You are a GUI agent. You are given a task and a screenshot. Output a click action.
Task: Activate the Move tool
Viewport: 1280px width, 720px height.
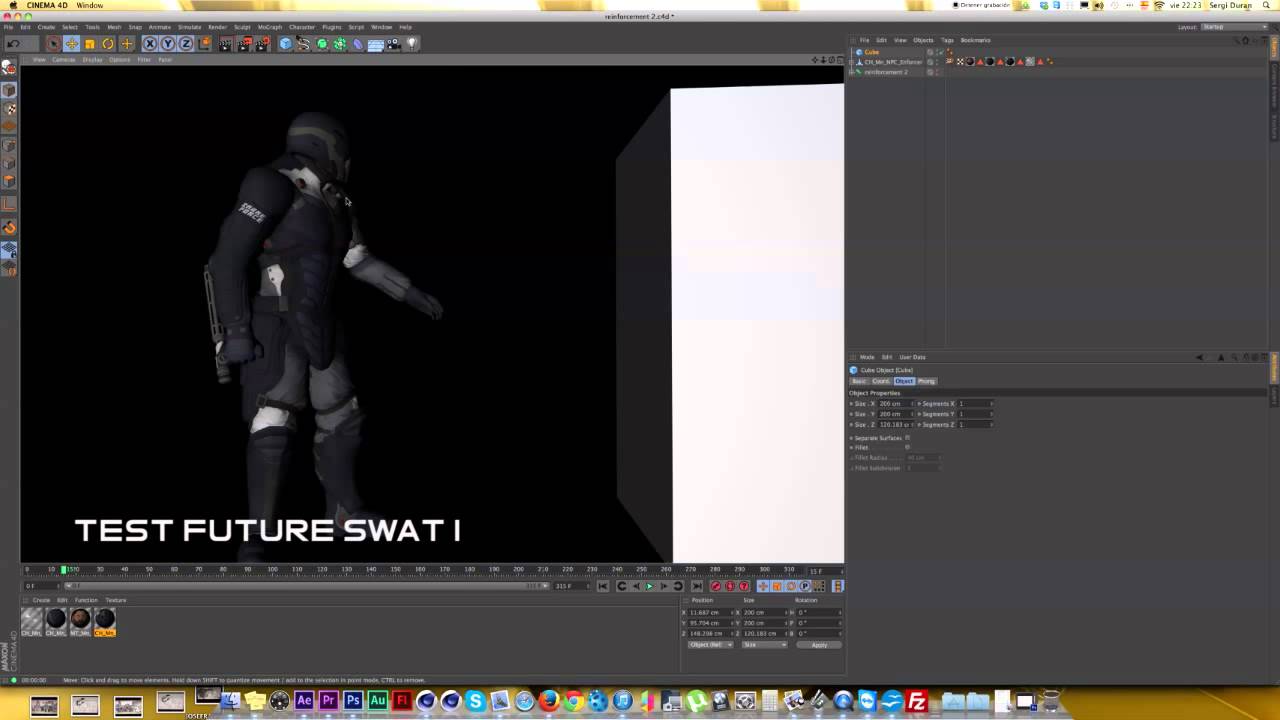tap(72, 44)
